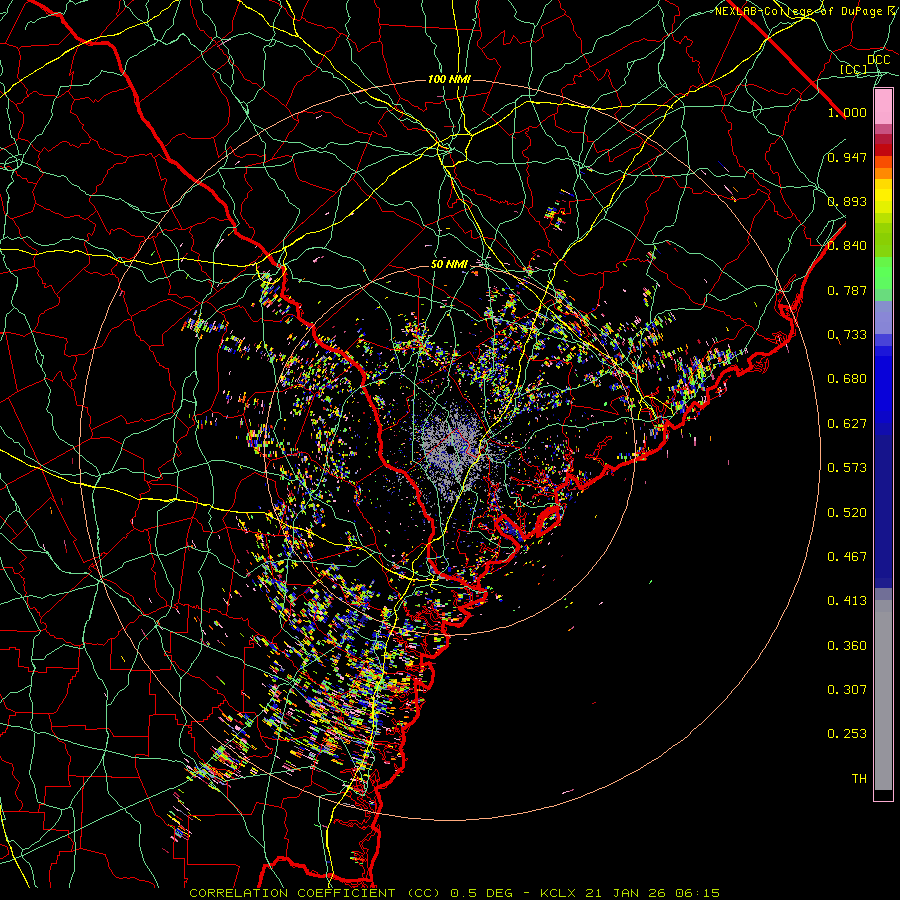The height and width of the screenshot is (900, 900).
Task: Click the 0.573 scale value
Action: [847, 468]
